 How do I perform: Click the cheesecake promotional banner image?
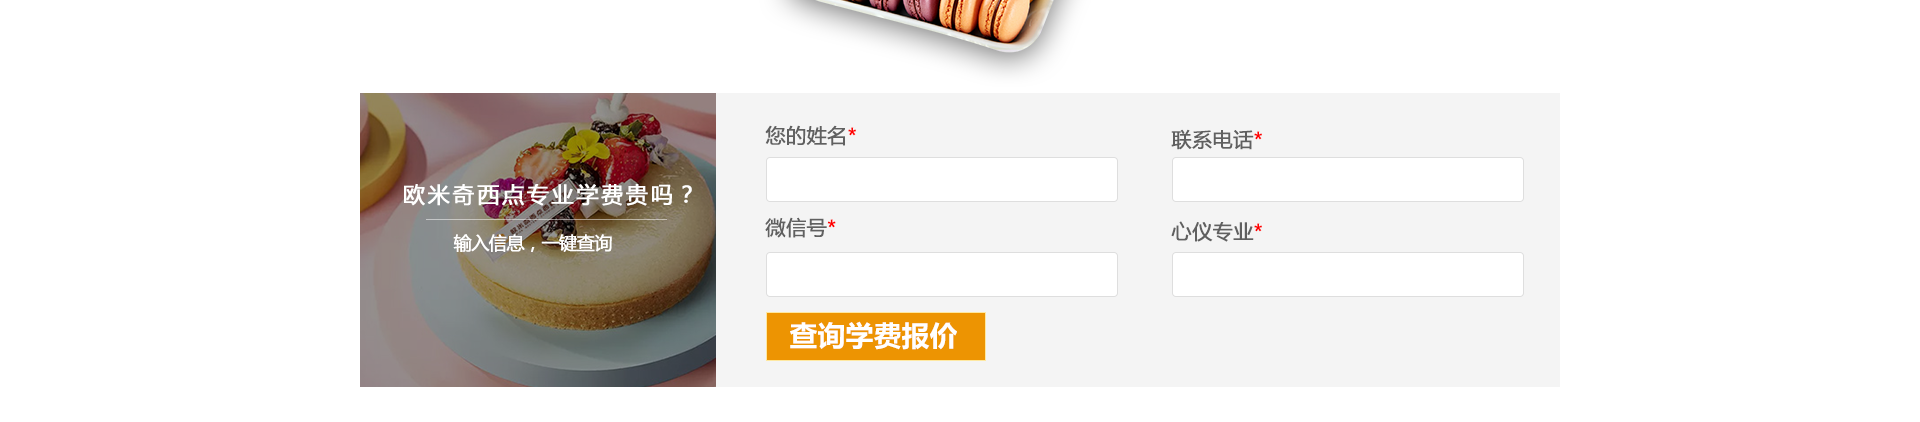coord(538,240)
